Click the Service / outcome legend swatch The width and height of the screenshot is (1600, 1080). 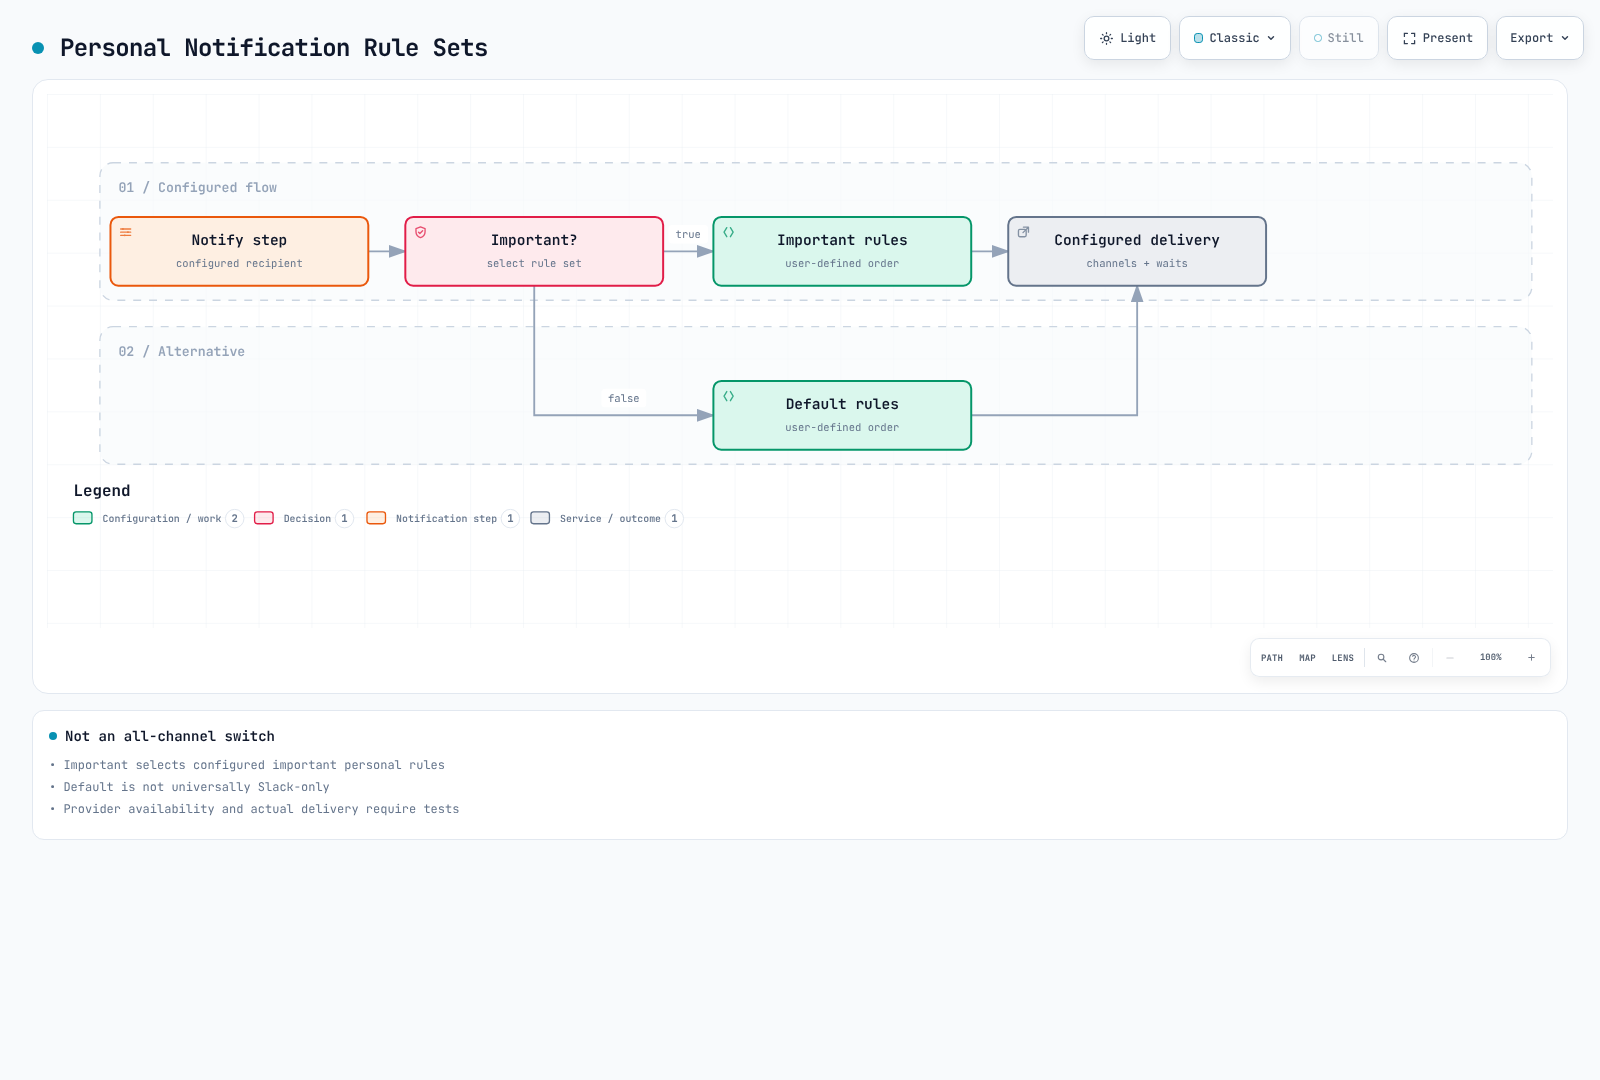(540, 518)
